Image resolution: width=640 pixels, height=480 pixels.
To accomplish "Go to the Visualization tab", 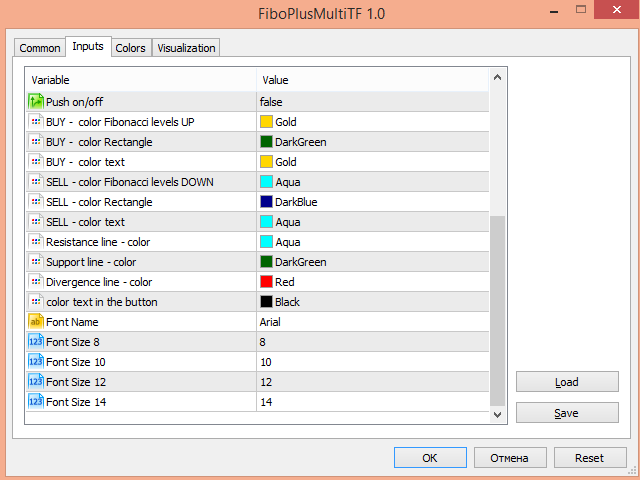I will 186,48.
